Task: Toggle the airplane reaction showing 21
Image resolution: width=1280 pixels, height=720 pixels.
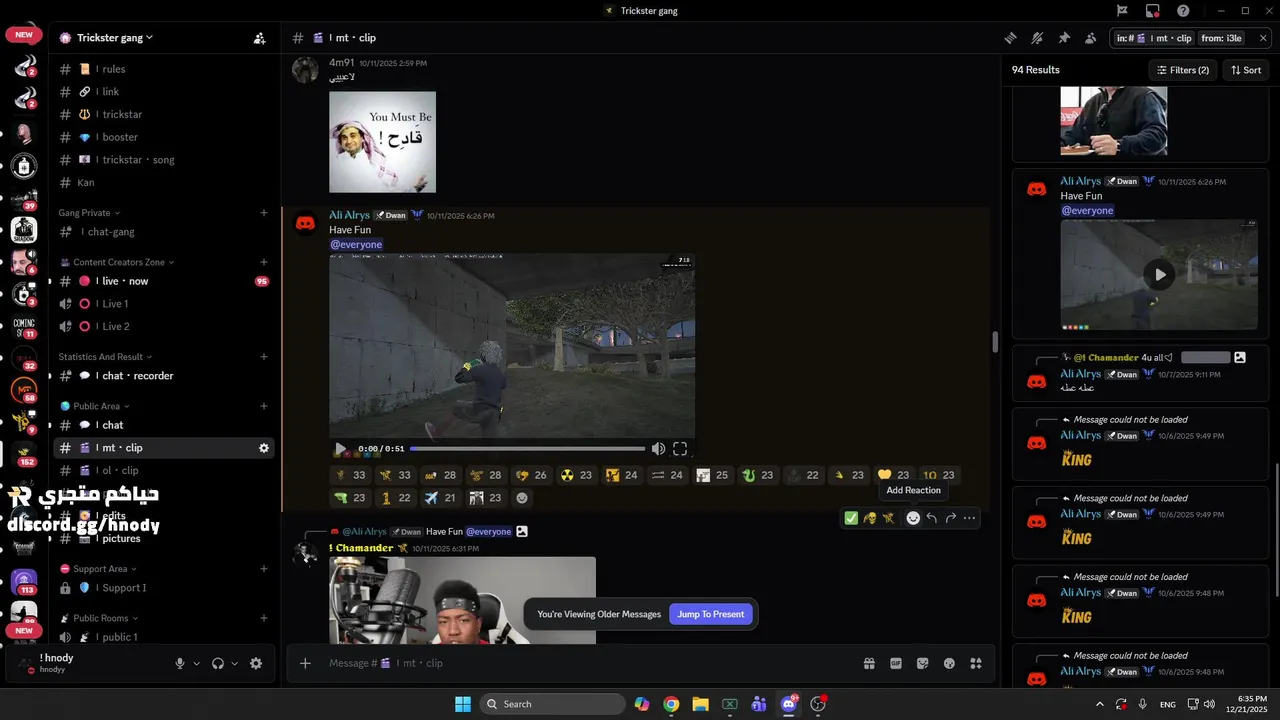Action: point(440,498)
